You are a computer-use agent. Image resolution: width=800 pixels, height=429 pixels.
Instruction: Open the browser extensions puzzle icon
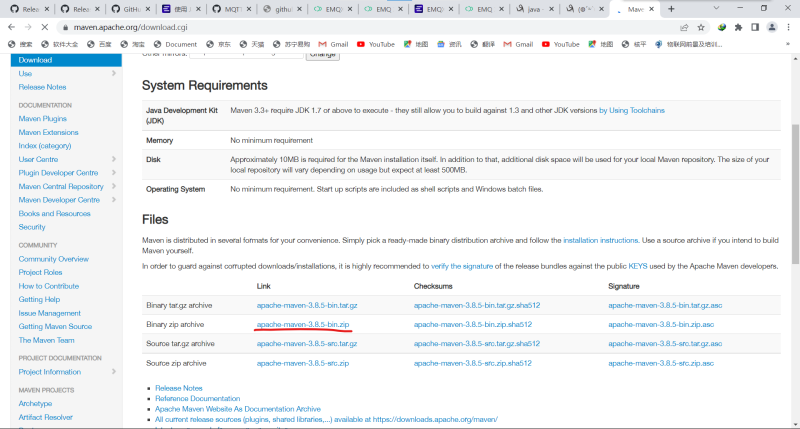[x=737, y=27]
